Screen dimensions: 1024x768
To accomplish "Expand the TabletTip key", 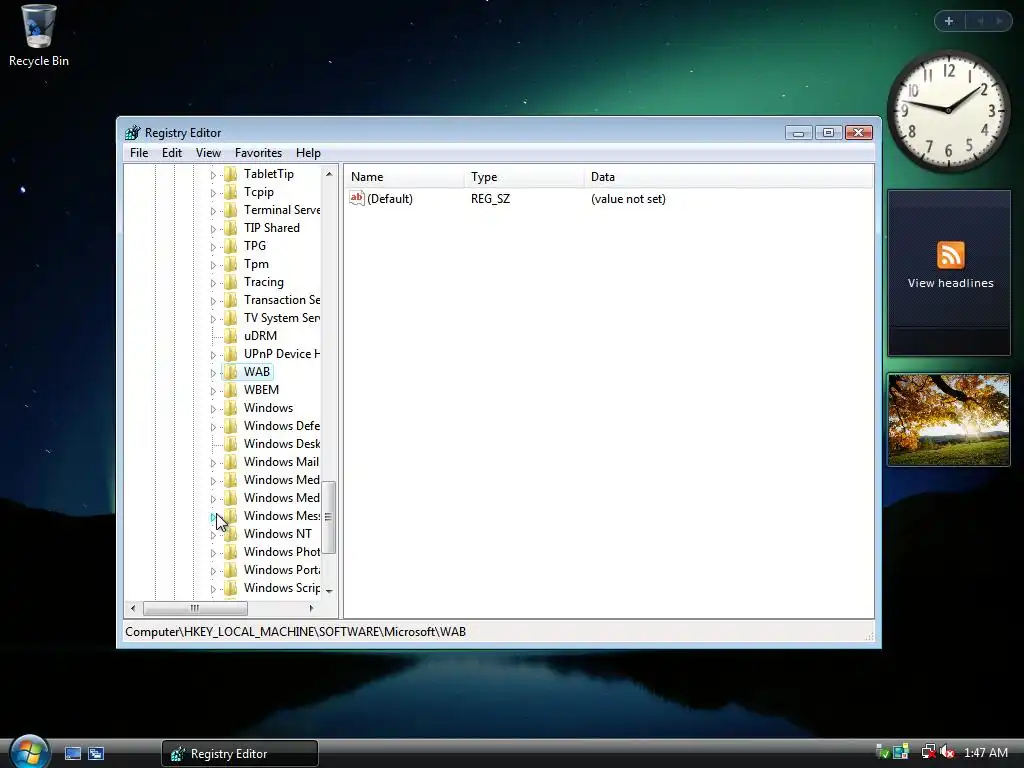I will point(213,175).
